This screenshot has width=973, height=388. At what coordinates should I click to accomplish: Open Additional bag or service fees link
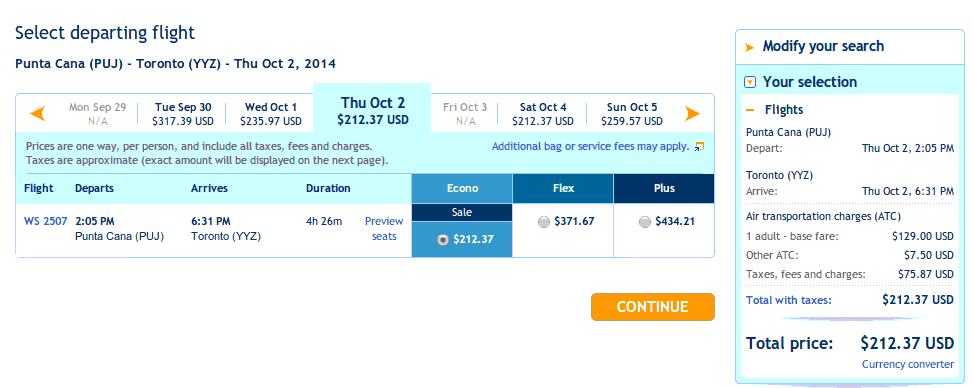590,147
